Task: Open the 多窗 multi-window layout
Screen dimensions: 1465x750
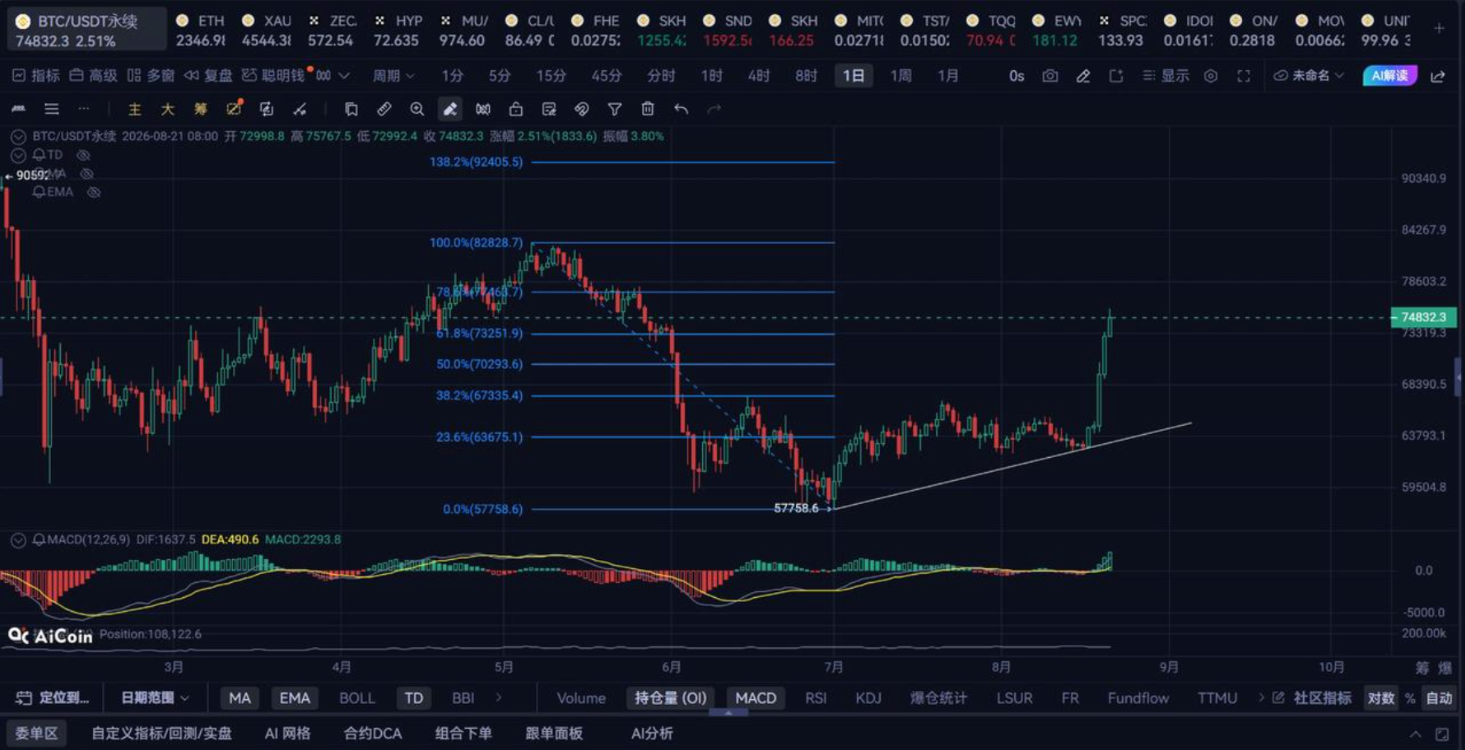Action: [151, 76]
